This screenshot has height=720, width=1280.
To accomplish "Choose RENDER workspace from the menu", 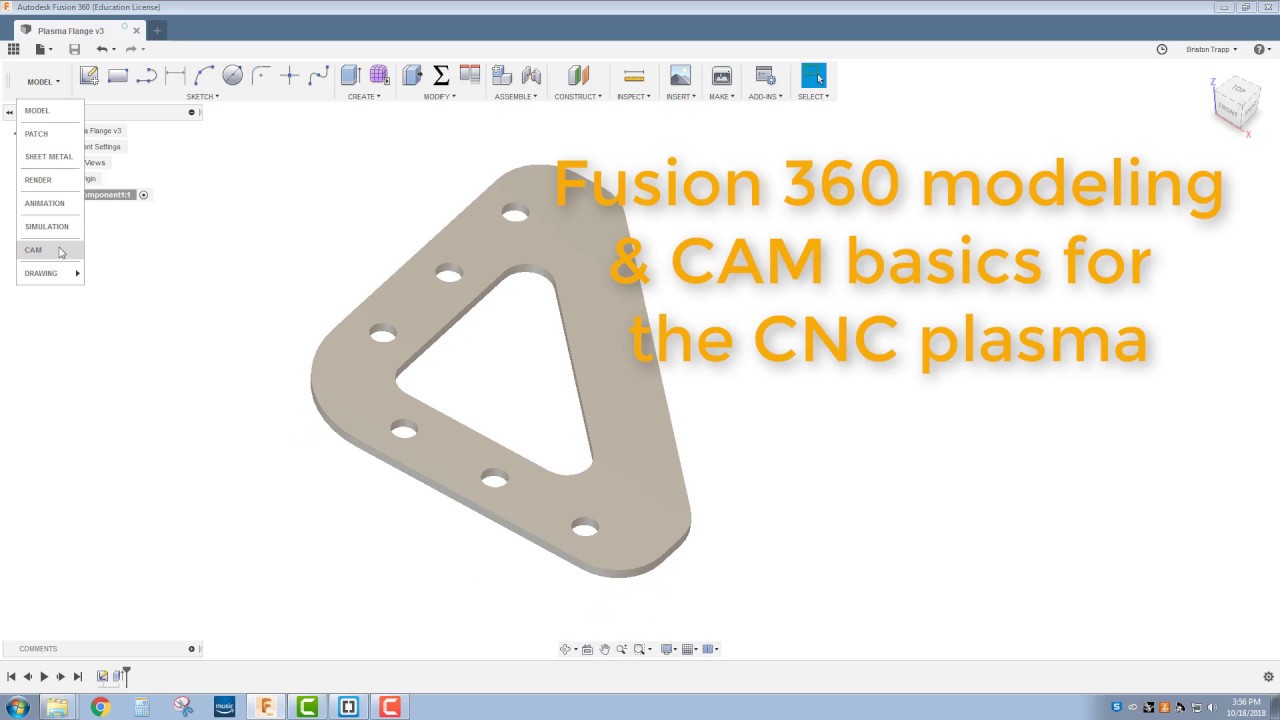I will click(x=50, y=180).
